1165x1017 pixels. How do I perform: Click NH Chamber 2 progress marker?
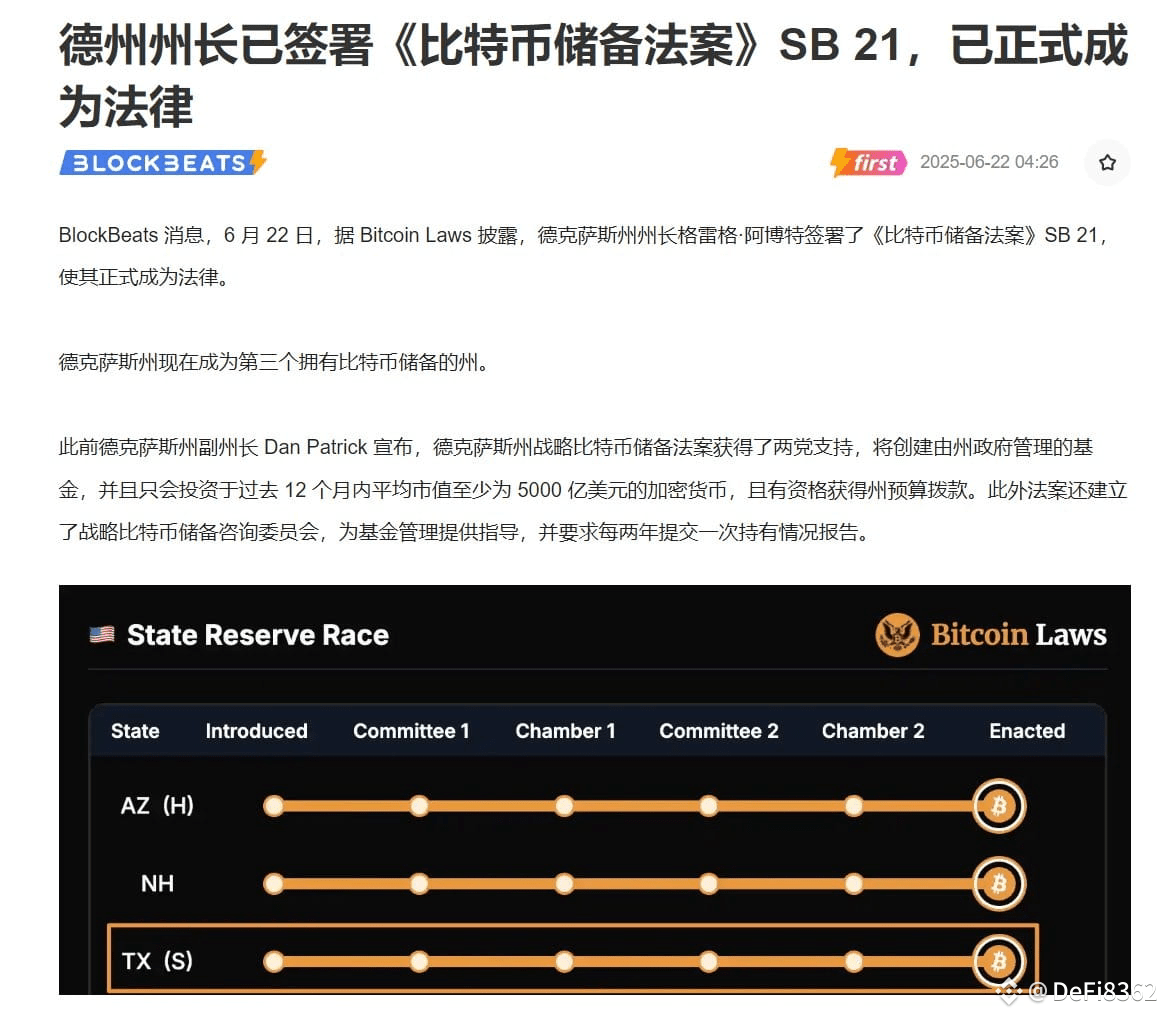coord(854,883)
